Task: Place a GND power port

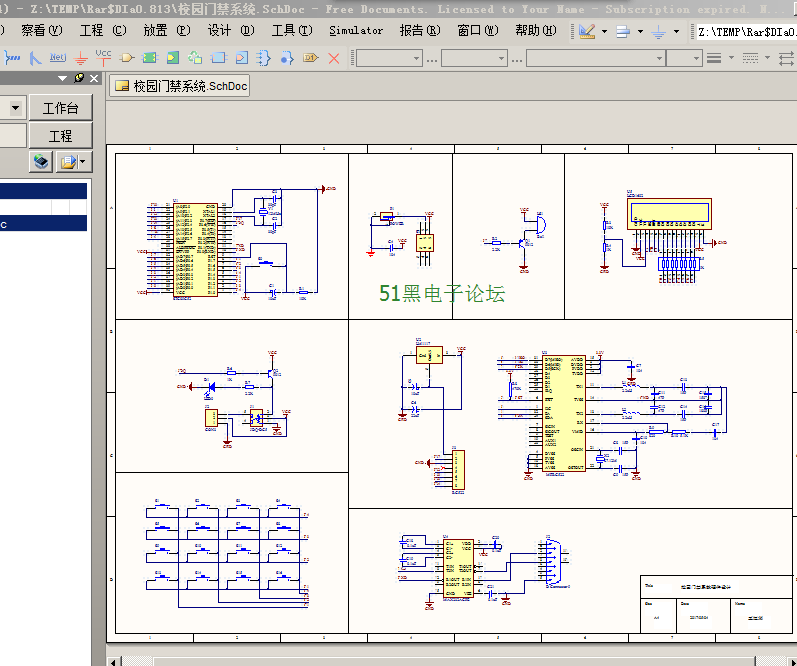Action: point(82,58)
